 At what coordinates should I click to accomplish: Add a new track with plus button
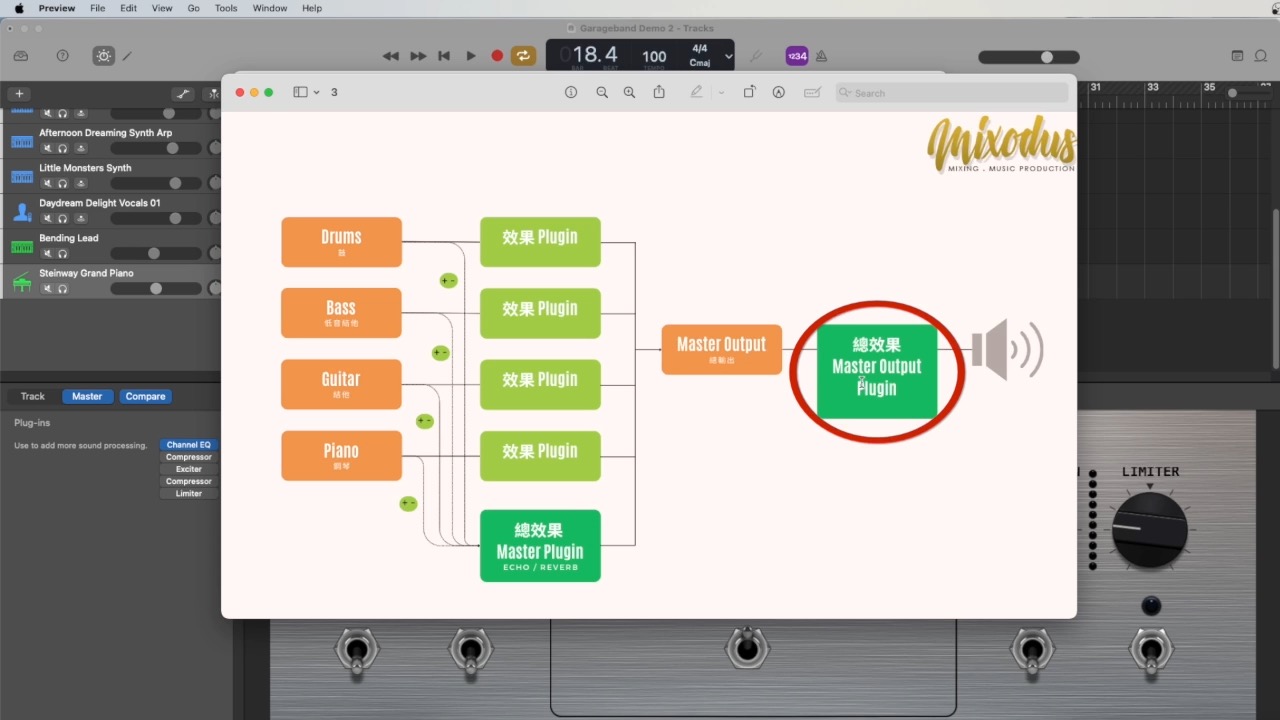19,94
